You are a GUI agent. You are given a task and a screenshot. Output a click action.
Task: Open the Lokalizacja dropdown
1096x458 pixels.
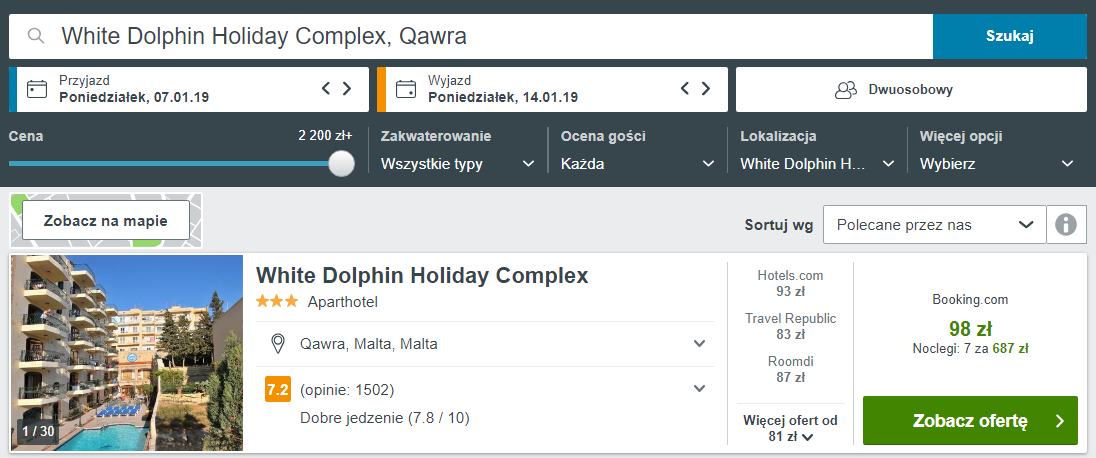[817, 164]
